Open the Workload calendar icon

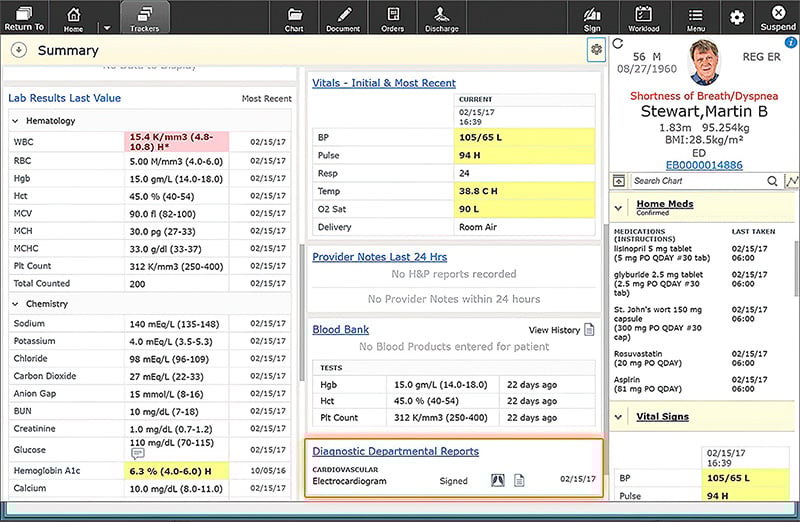tap(643, 18)
